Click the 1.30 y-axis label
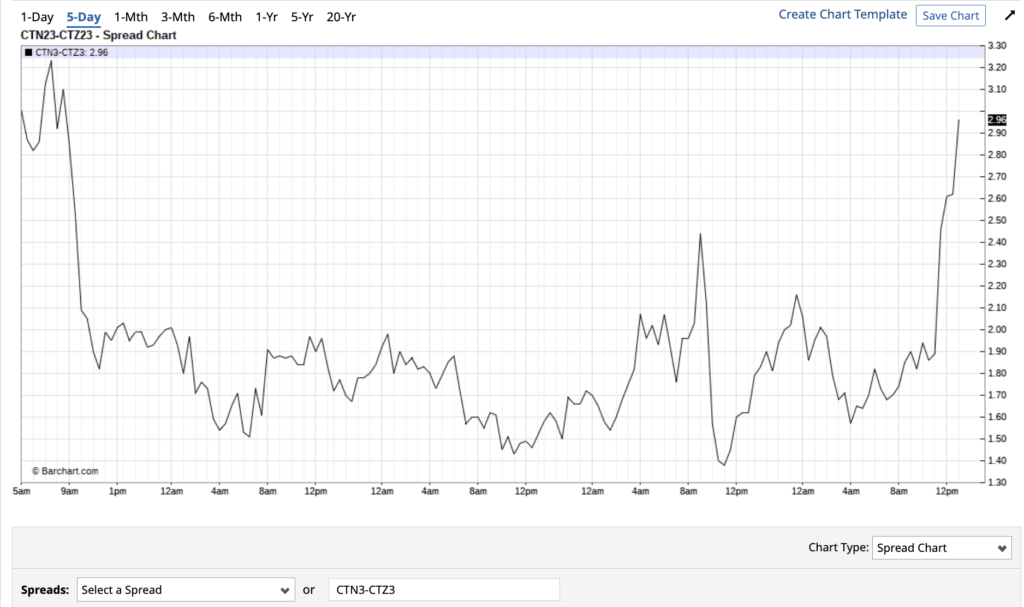 point(997,482)
